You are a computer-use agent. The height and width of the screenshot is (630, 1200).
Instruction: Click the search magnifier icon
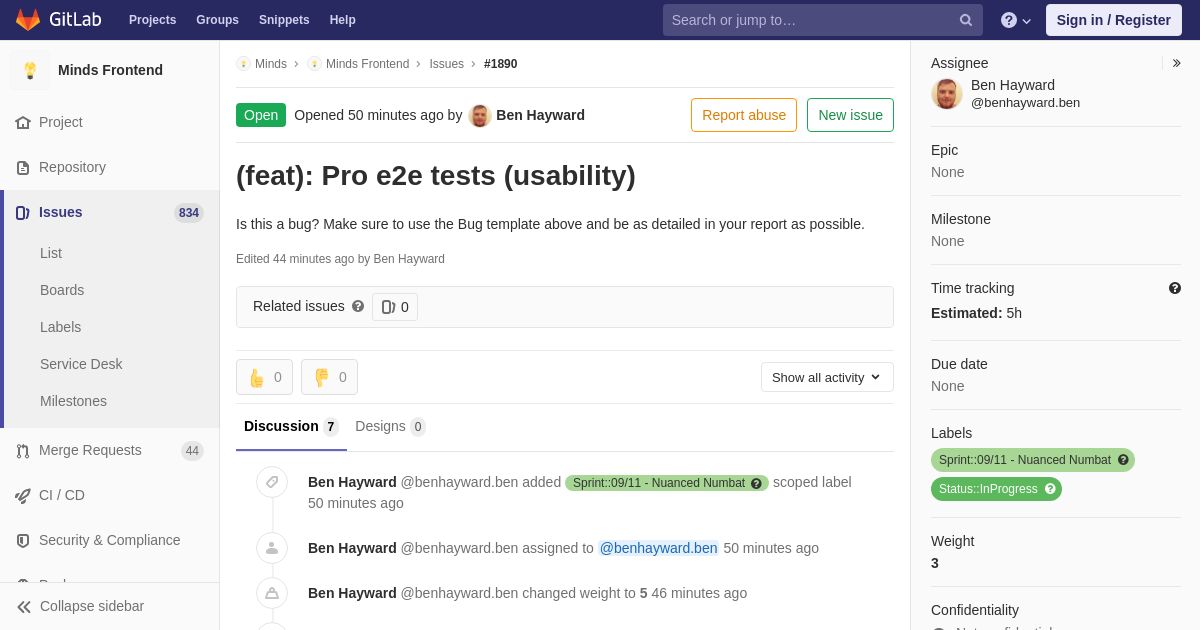pos(966,20)
